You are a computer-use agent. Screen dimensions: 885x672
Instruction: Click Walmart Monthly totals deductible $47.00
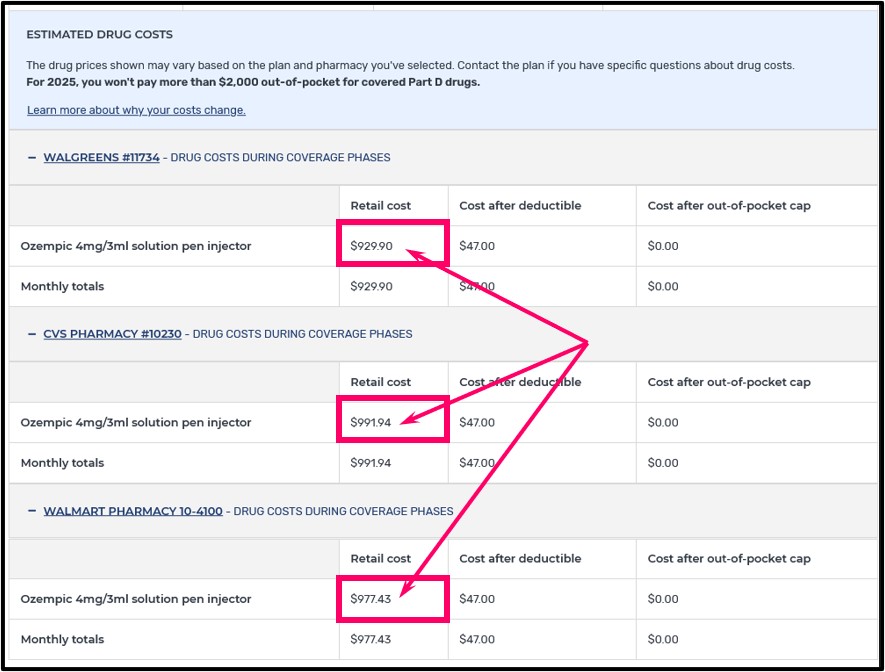pyautogui.click(x=477, y=640)
